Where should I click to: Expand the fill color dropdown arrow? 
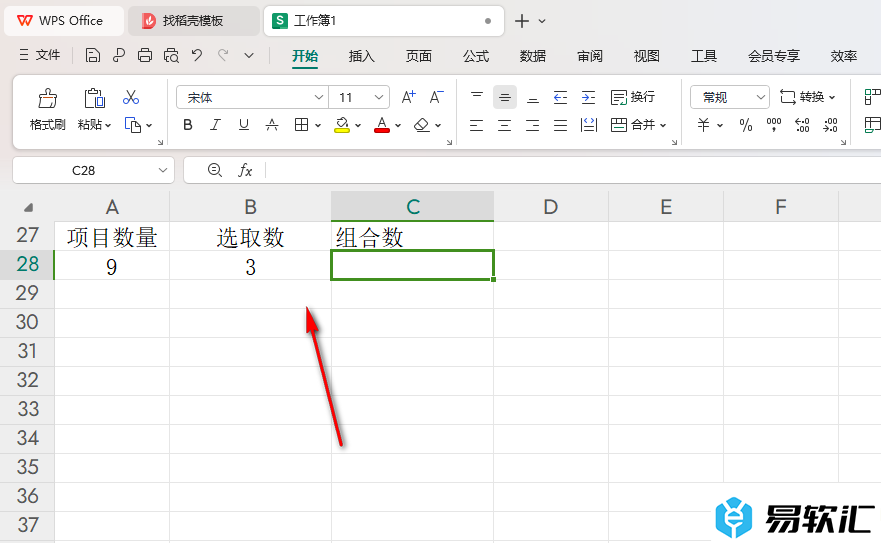point(358,125)
